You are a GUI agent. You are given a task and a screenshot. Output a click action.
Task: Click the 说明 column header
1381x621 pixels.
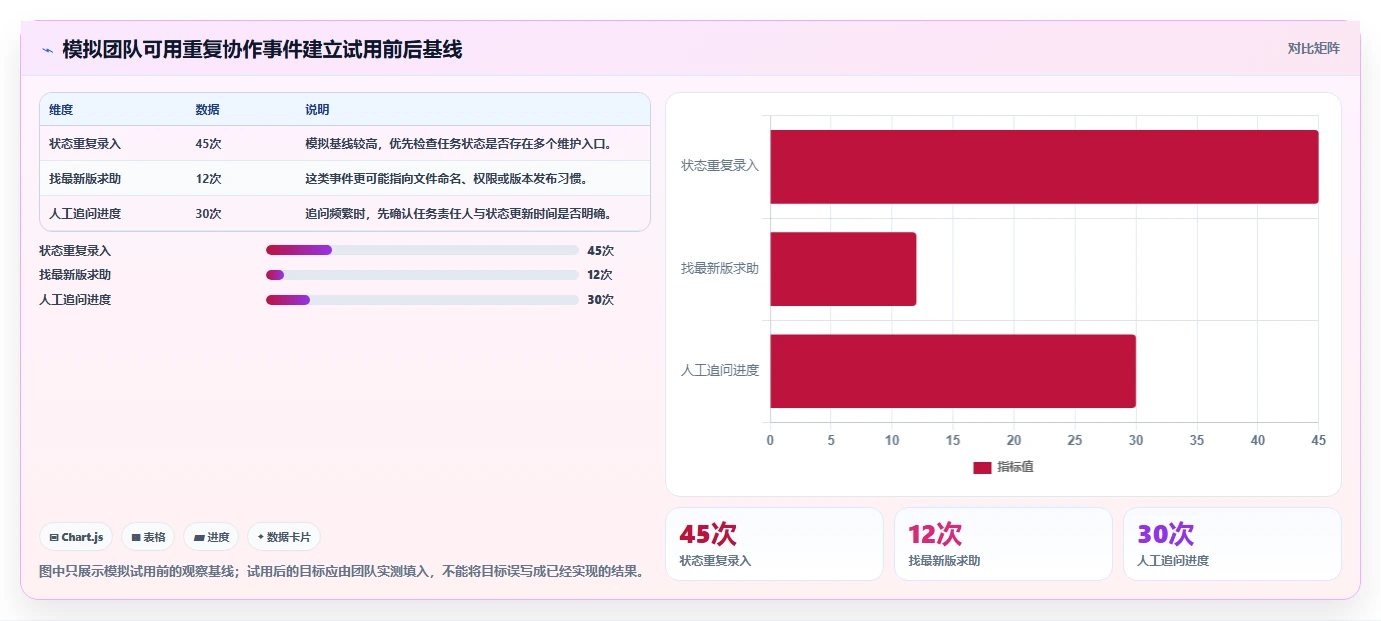coord(317,110)
